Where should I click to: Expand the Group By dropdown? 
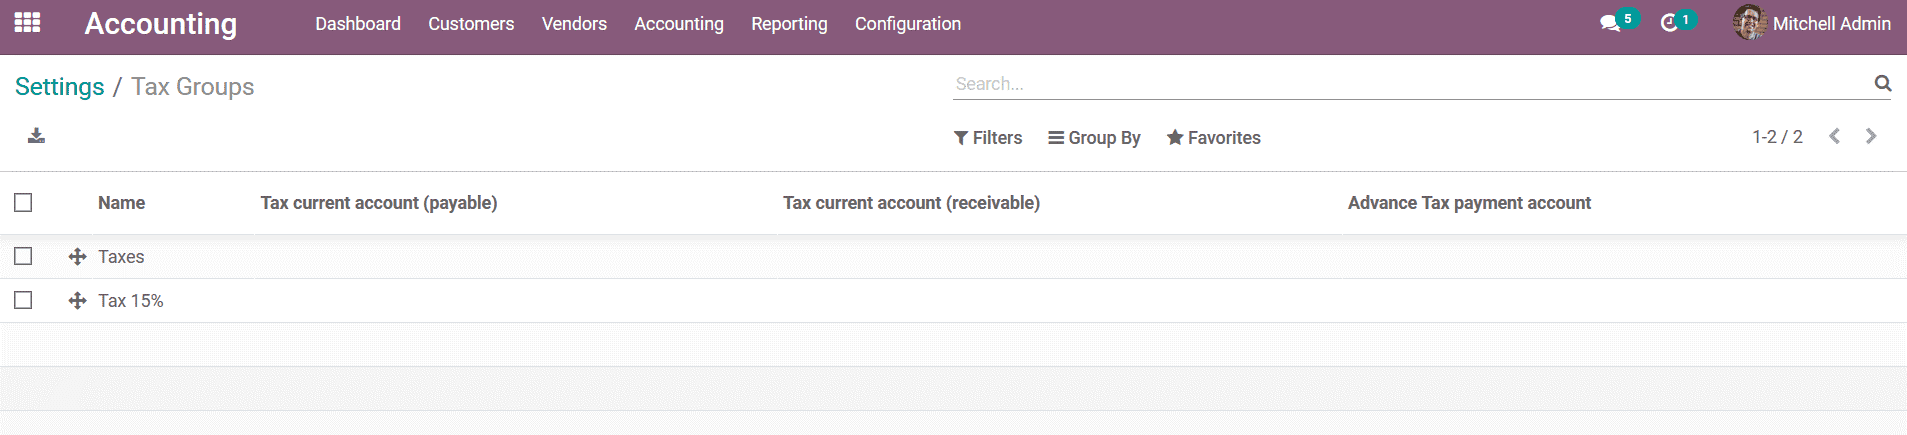[x=1094, y=138]
